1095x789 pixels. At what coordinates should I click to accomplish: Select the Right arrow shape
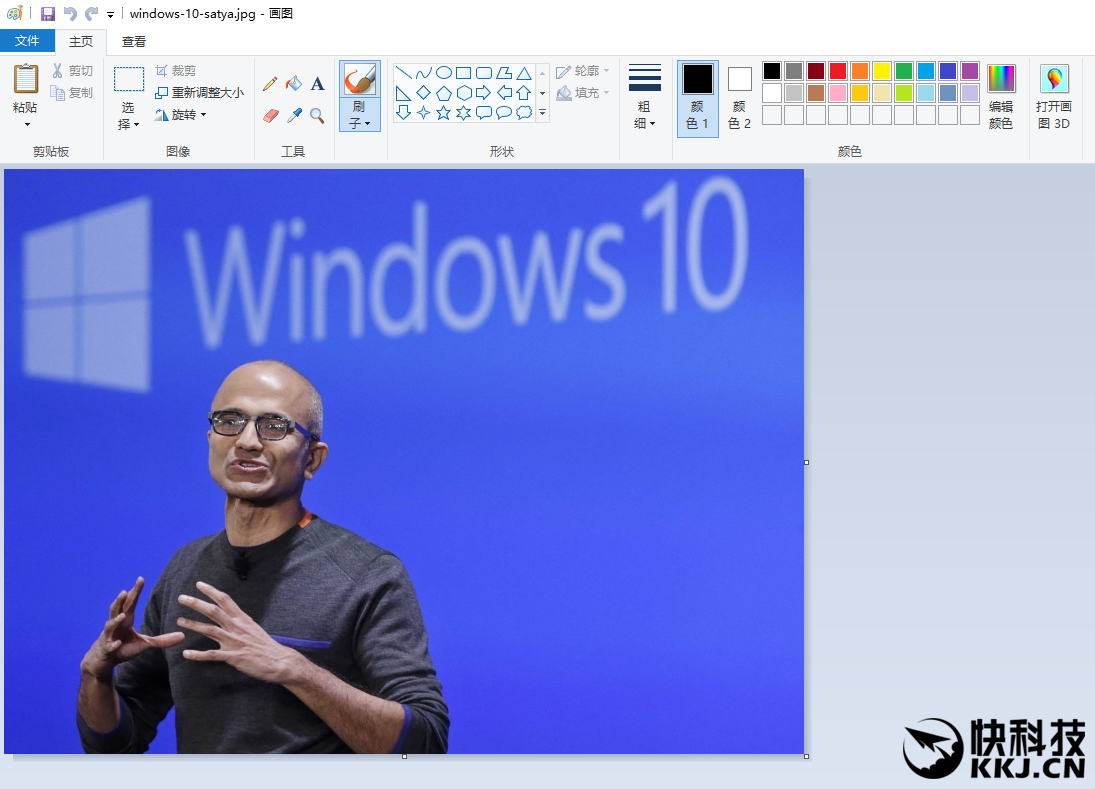point(483,93)
